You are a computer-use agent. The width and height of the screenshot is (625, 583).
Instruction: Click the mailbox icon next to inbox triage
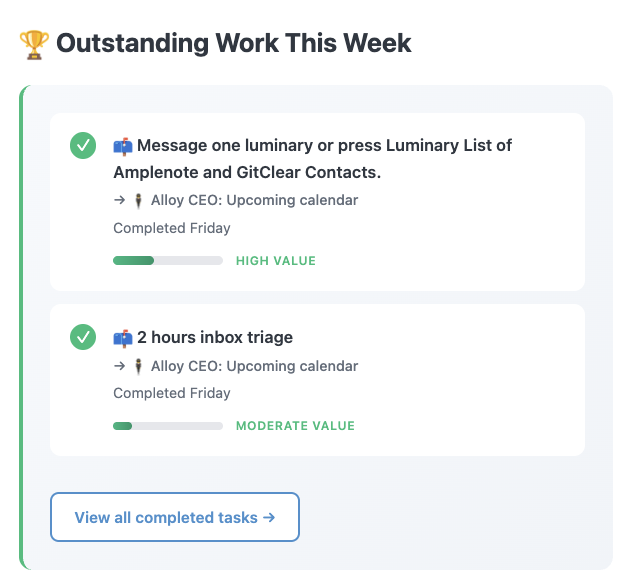(123, 337)
